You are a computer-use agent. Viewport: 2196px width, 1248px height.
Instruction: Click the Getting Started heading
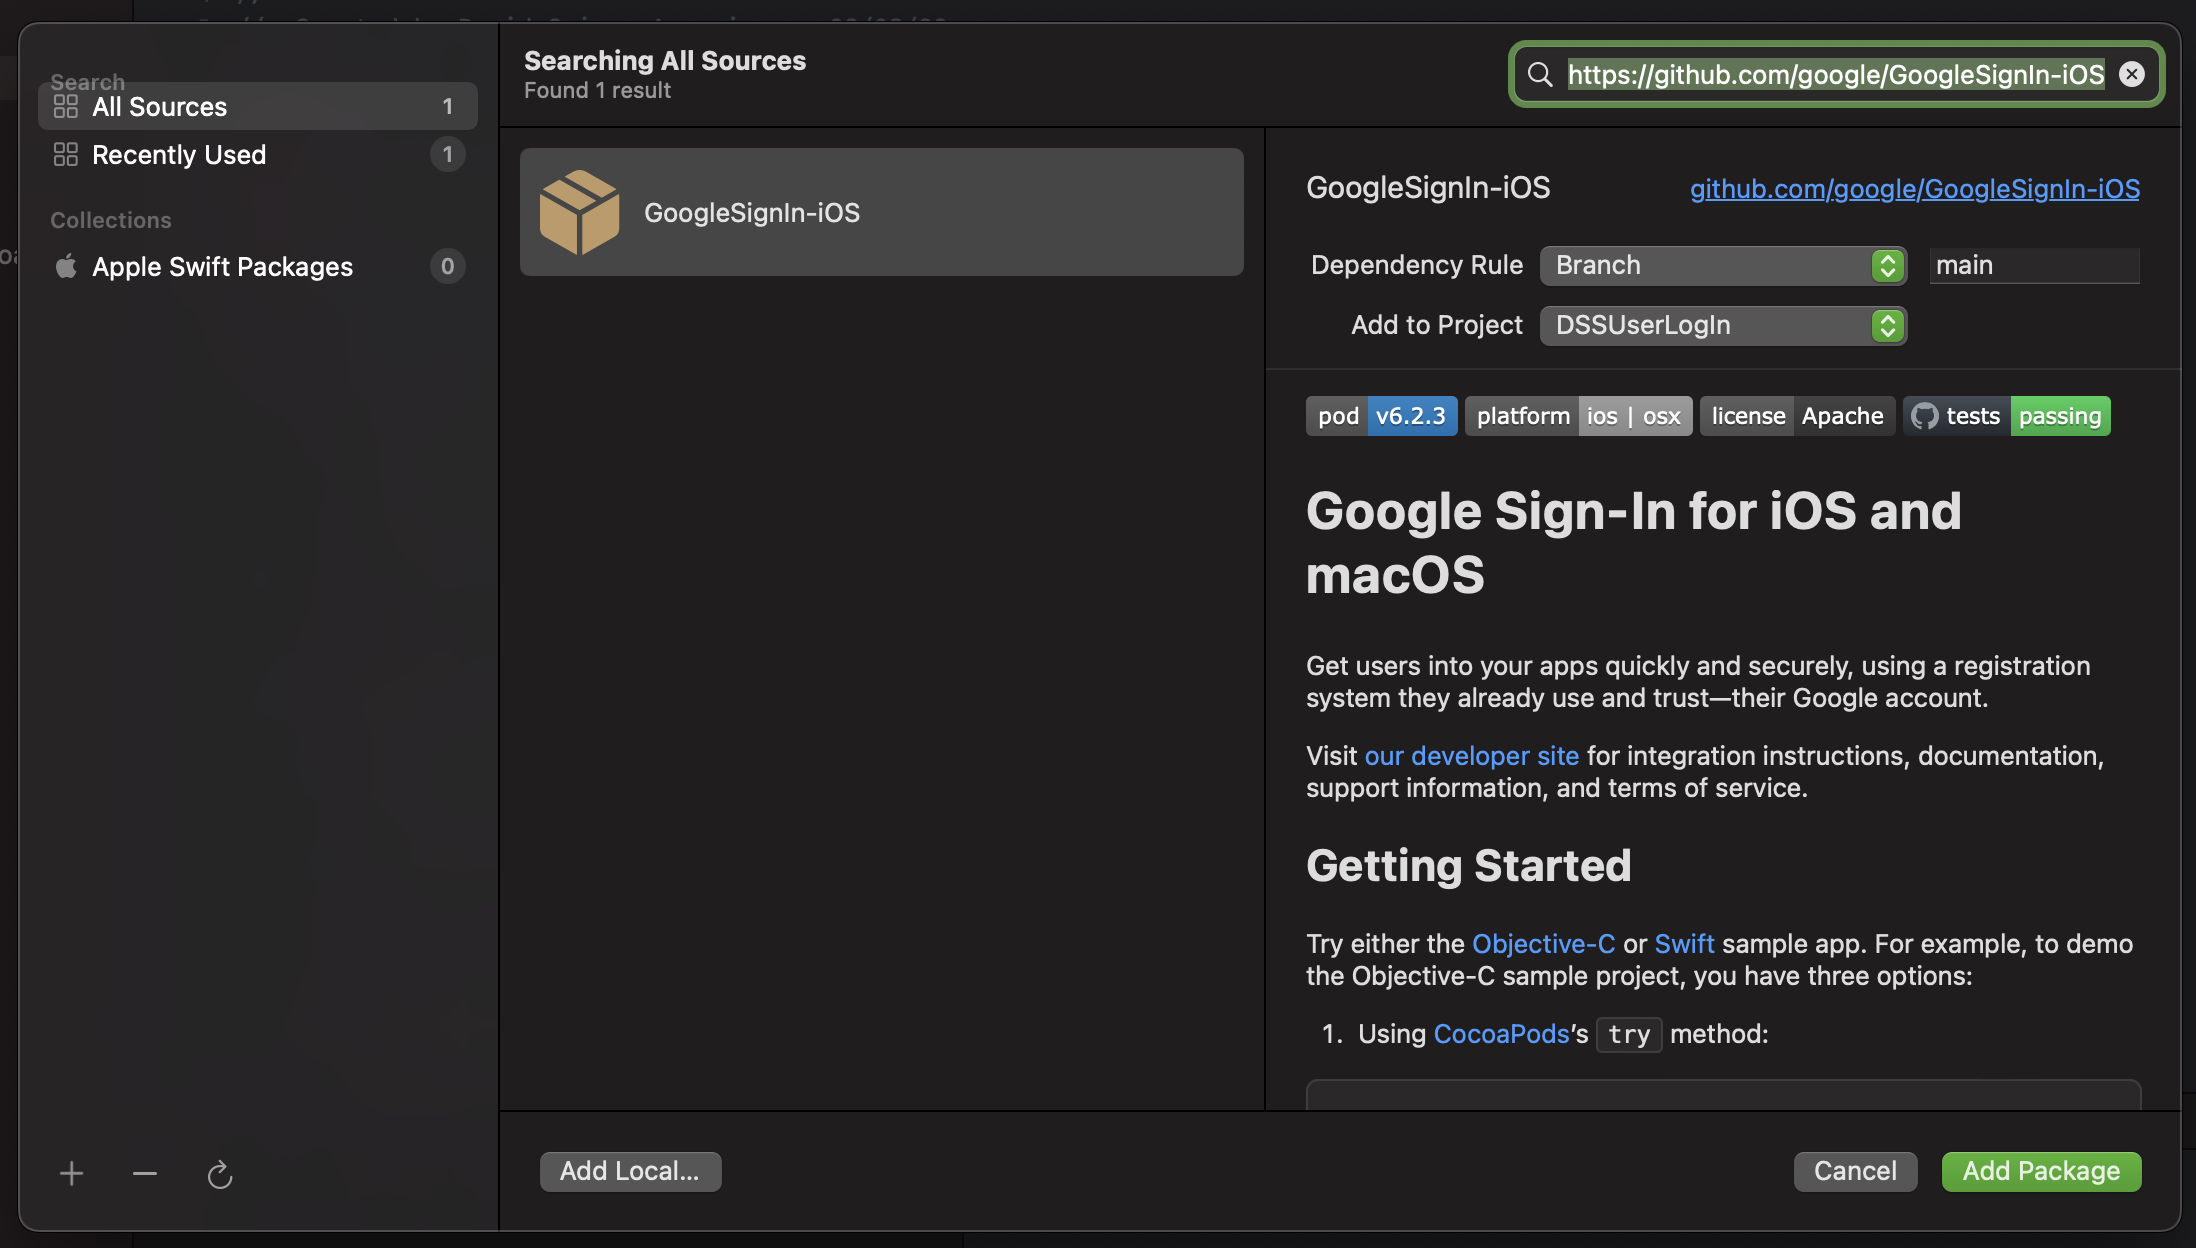pos(1468,866)
